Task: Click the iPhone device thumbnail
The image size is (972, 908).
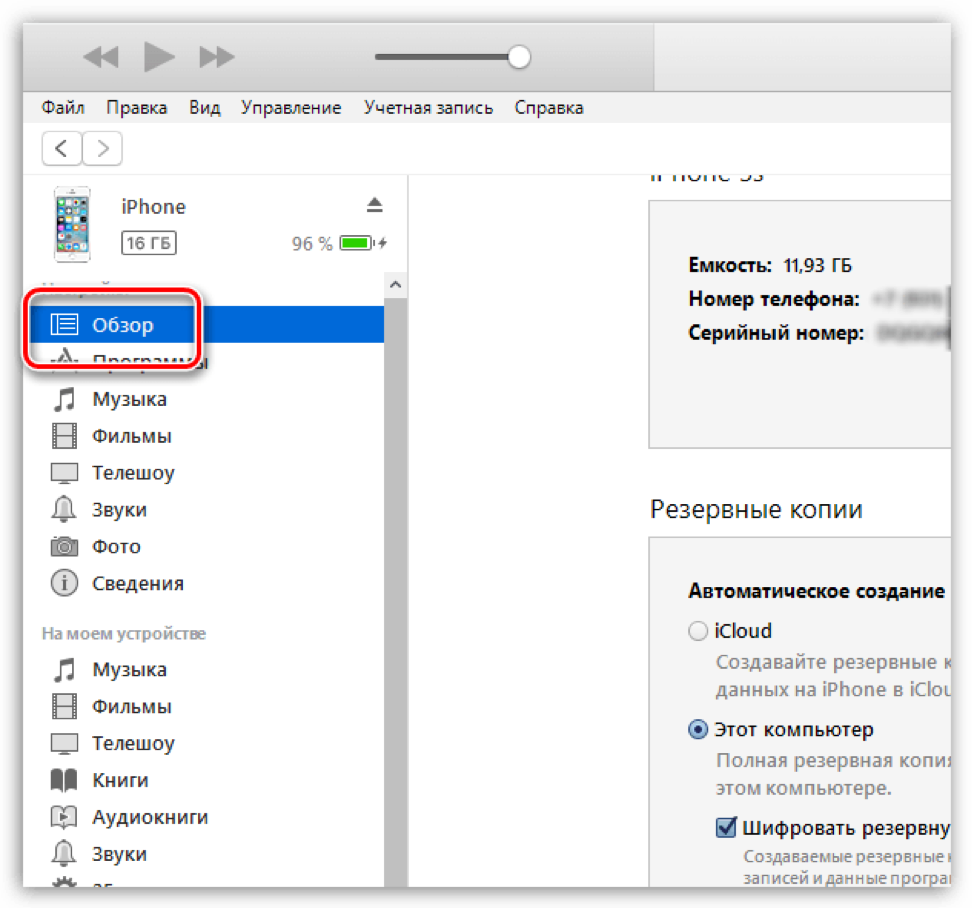Action: click(73, 224)
